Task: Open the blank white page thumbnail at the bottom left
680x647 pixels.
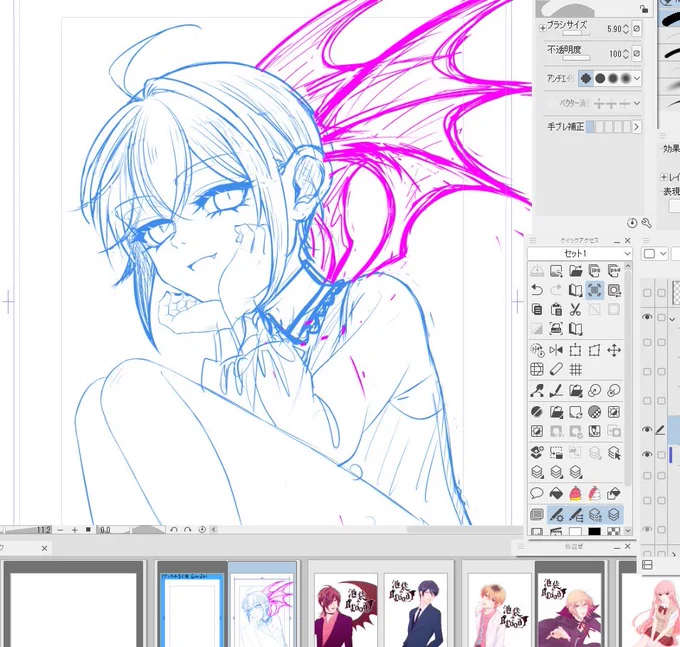Action: coord(73,611)
